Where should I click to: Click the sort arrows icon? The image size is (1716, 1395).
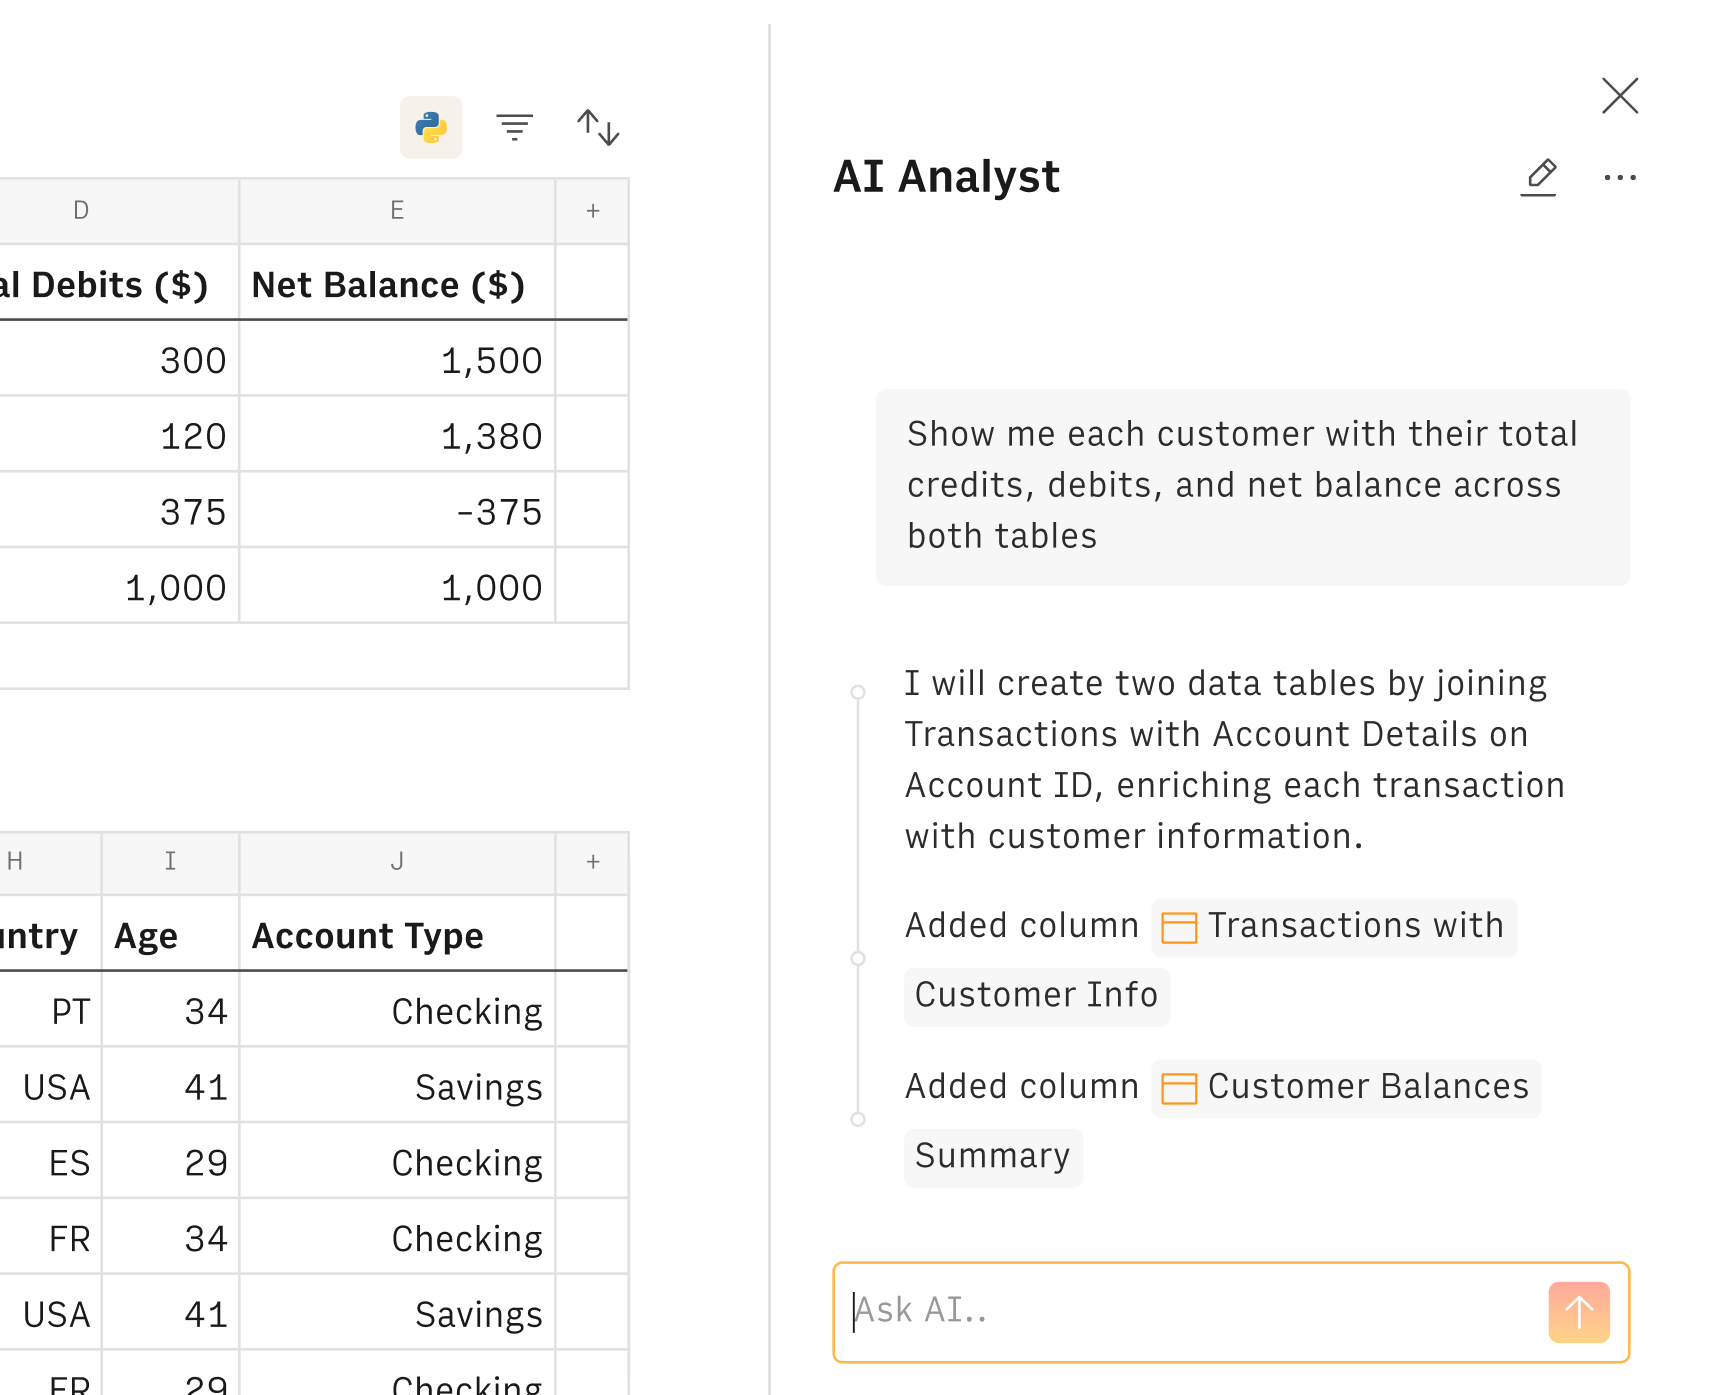pos(598,127)
